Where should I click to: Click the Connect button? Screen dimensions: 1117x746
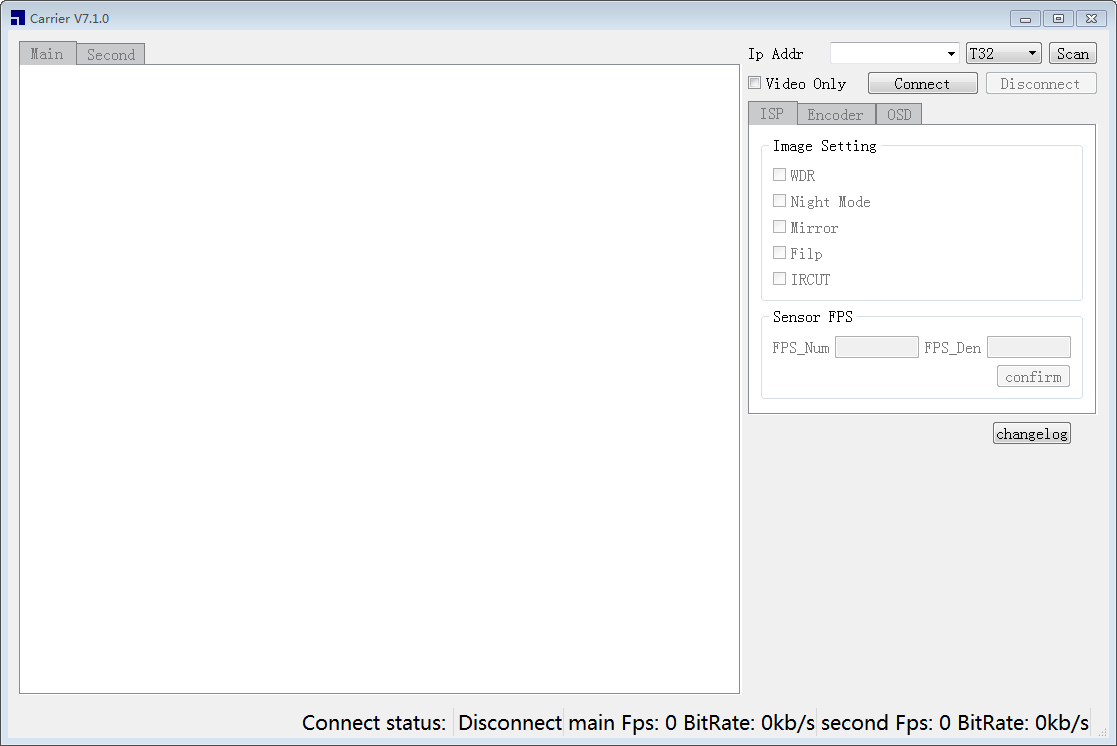923,83
